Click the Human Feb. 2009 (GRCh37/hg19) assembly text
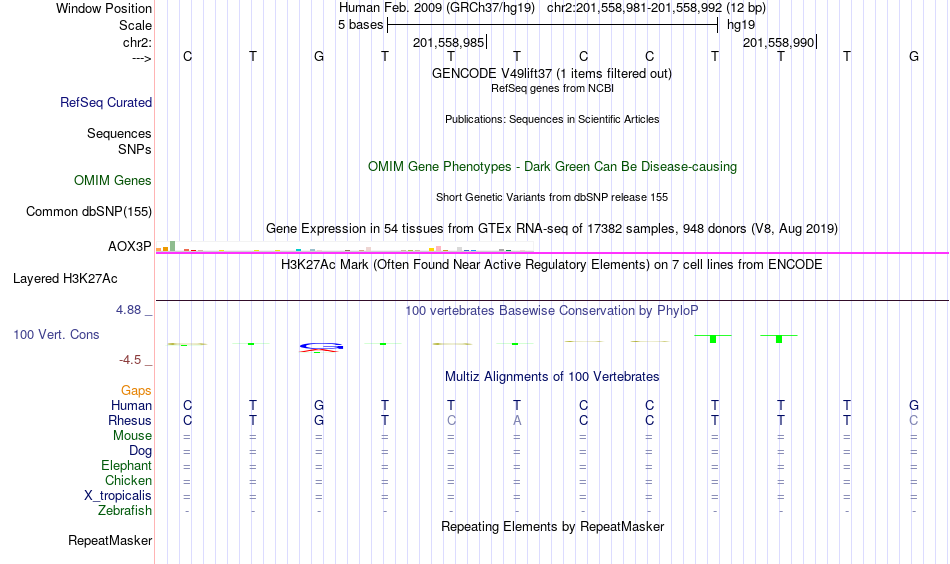 point(437,8)
